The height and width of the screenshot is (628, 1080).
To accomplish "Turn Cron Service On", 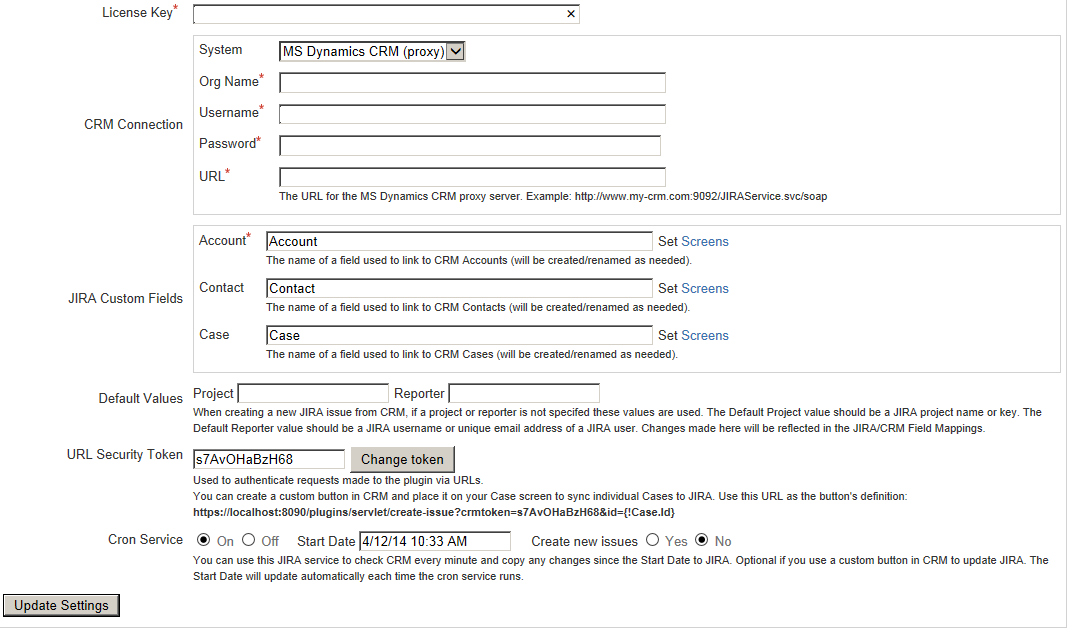I will [x=204, y=540].
